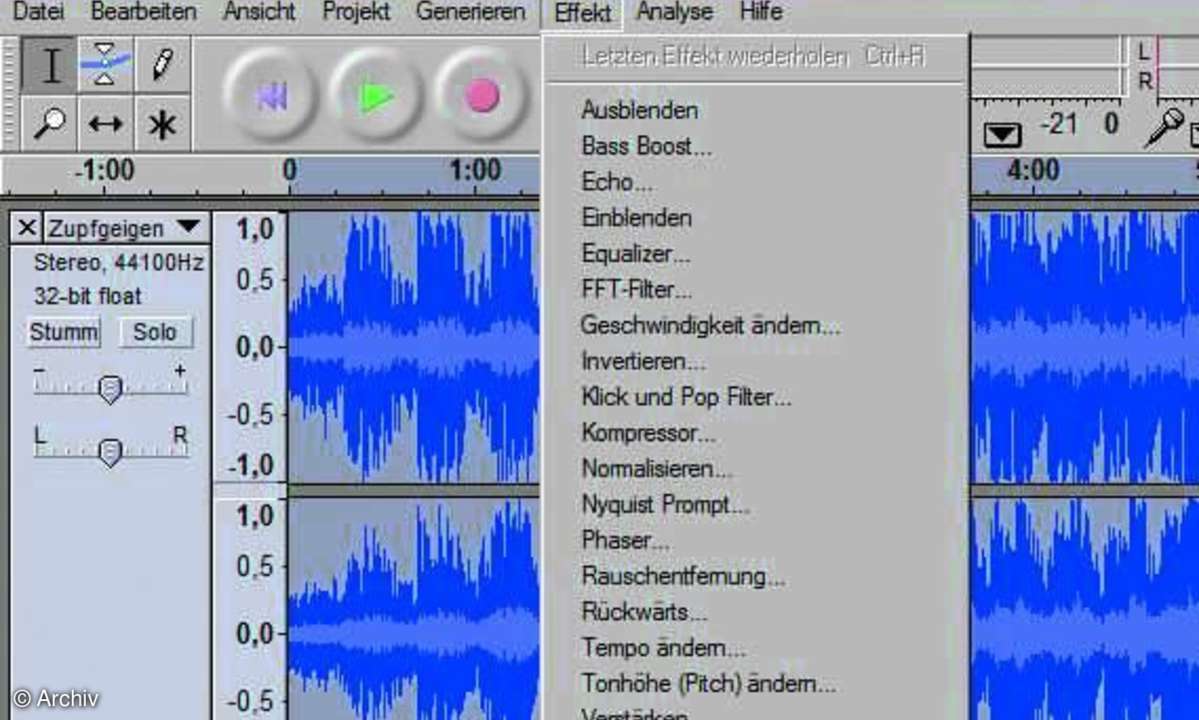Viewport: 1199px width, 720px height.
Task: Open the Datei menu
Action: pyautogui.click(x=38, y=11)
